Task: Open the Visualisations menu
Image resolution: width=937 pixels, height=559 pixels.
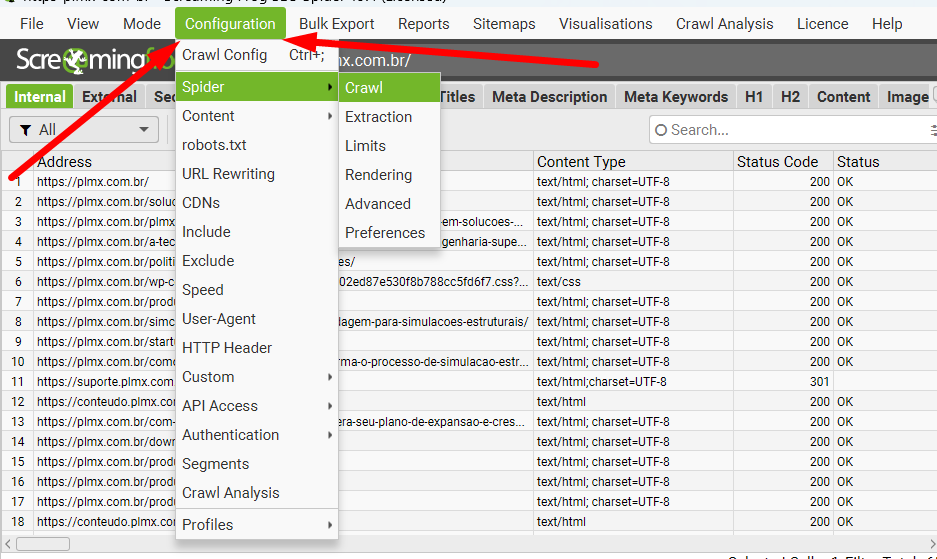Action: pos(605,24)
